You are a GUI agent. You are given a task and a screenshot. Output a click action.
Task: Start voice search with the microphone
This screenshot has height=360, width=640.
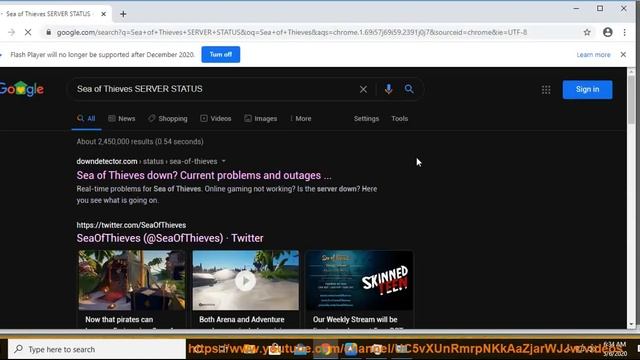[389, 89]
